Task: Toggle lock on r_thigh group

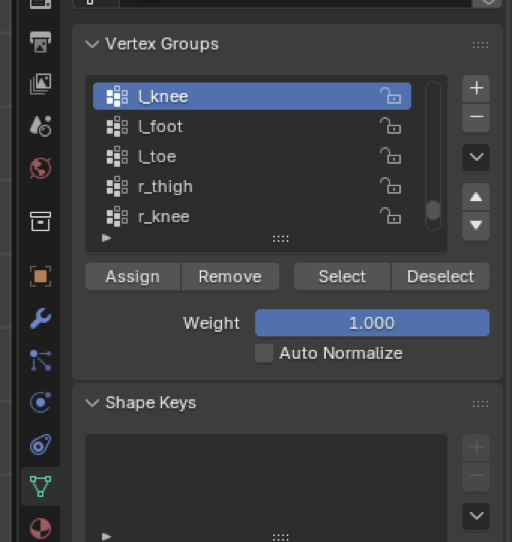Action: [390, 186]
